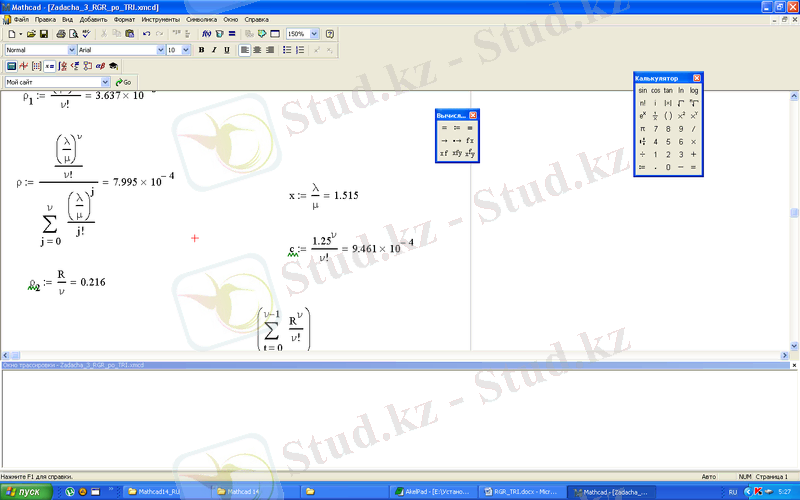Open the Boolean palette
Image resolution: width=800 pixels, height=500 pixels.
click(75, 66)
